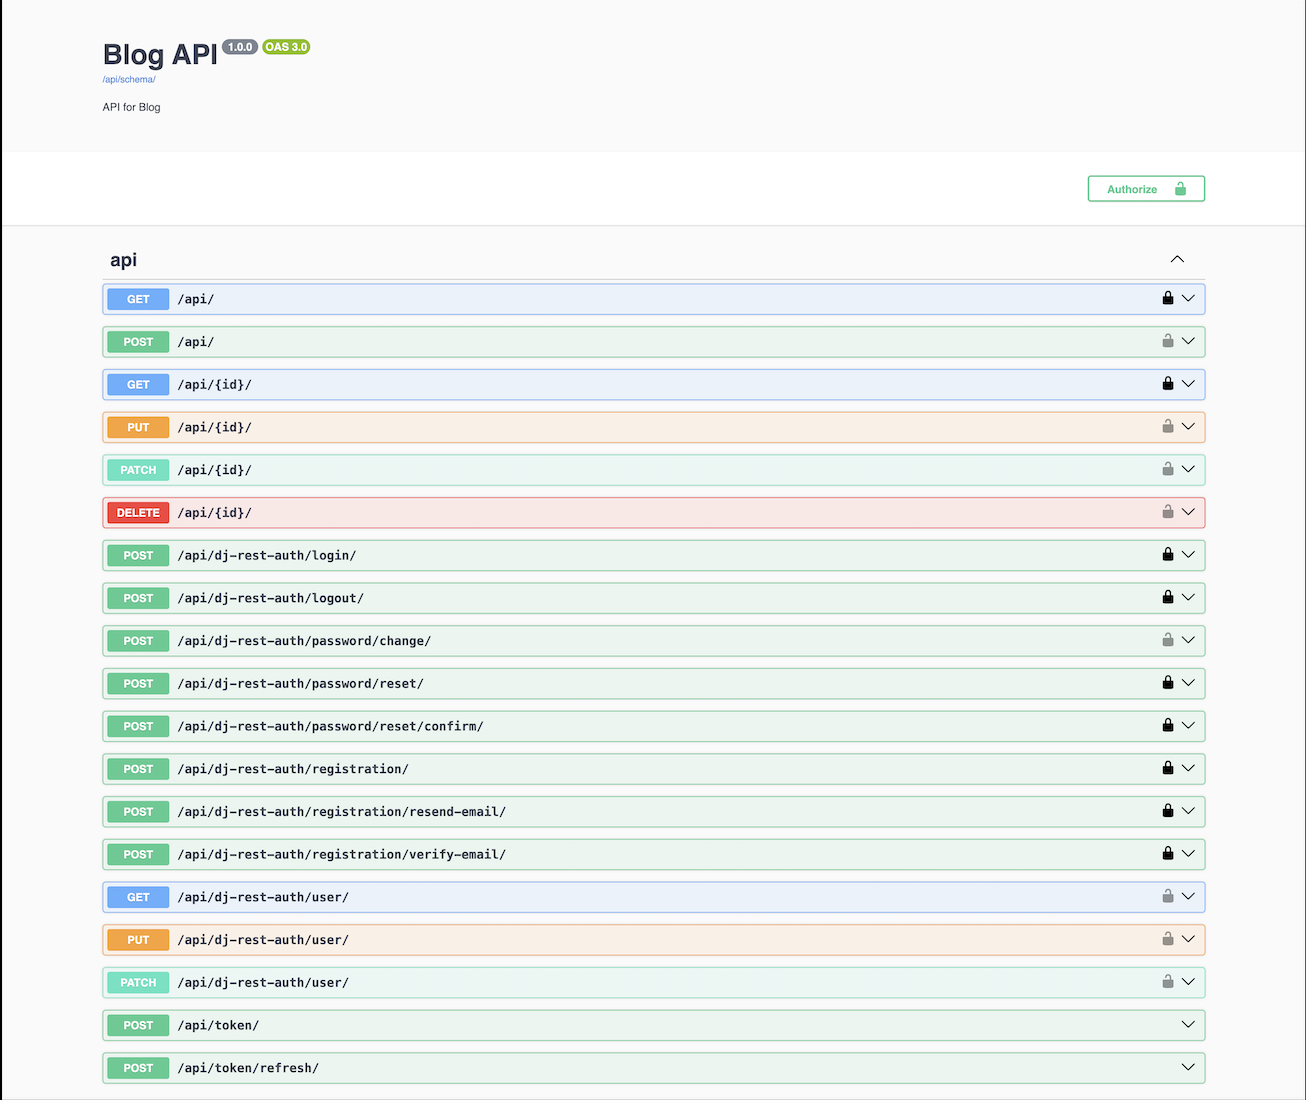Click path text /api/dj-rest-auth/registration/resend-email/
Image resolution: width=1306 pixels, height=1100 pixels.
click(342, 812)
